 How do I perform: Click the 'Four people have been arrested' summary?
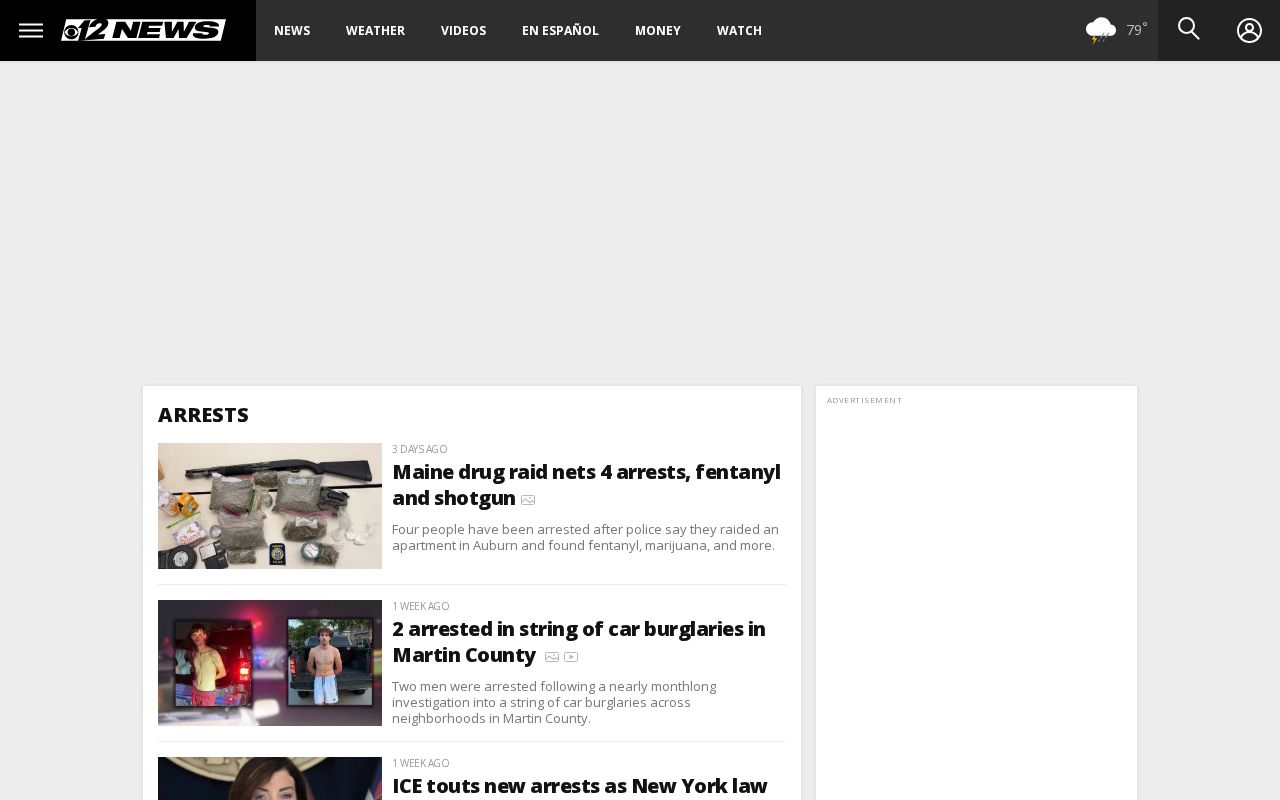tap(585, 537)
